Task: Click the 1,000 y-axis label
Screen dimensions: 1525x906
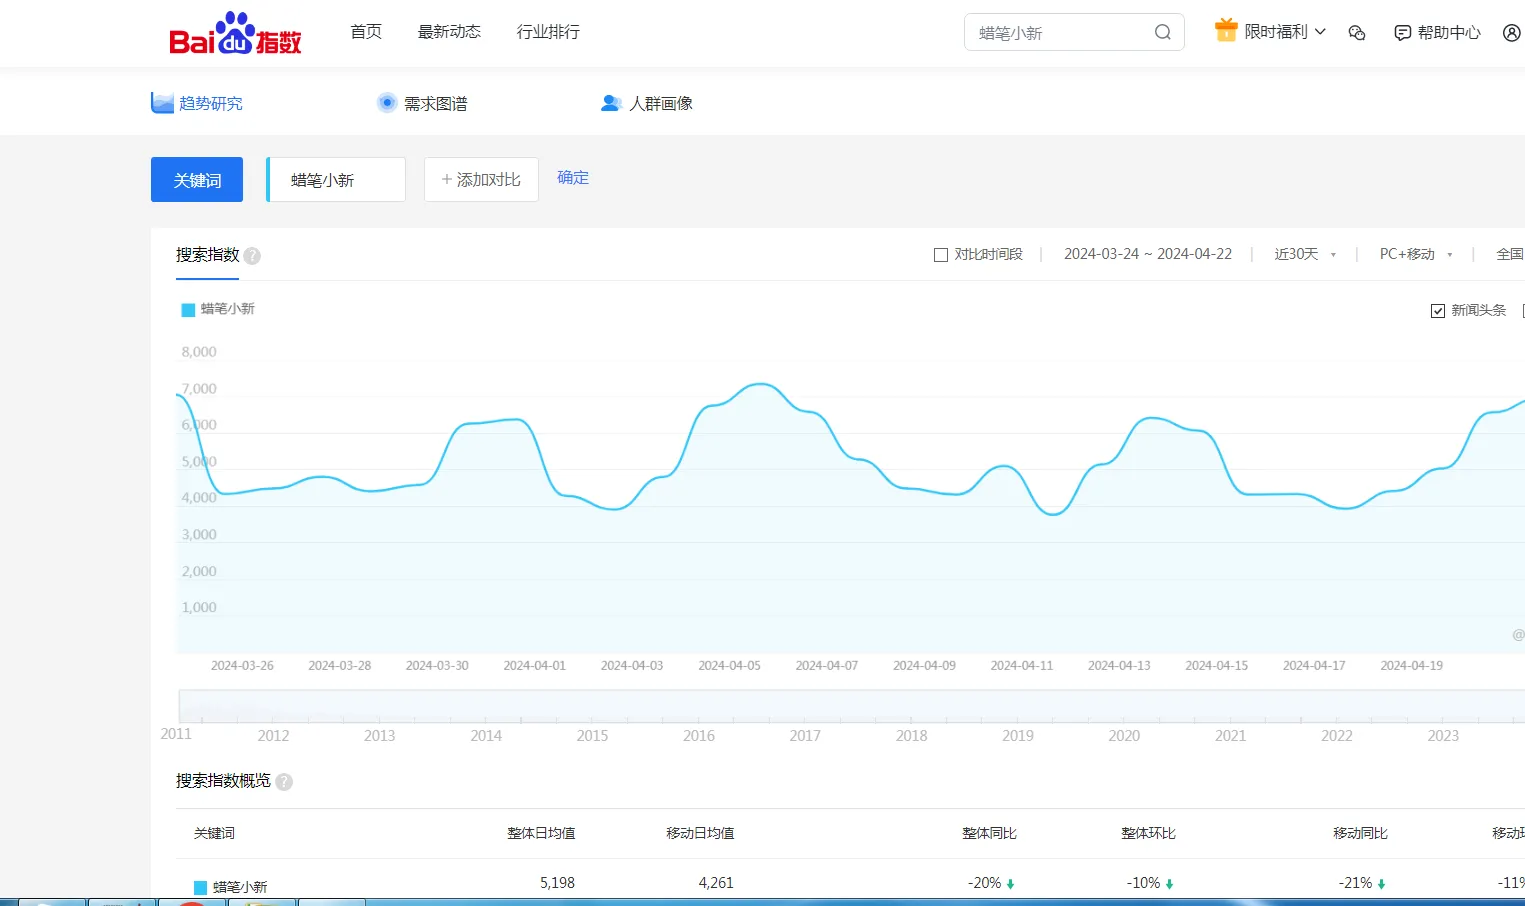Action: click(199, 608)
